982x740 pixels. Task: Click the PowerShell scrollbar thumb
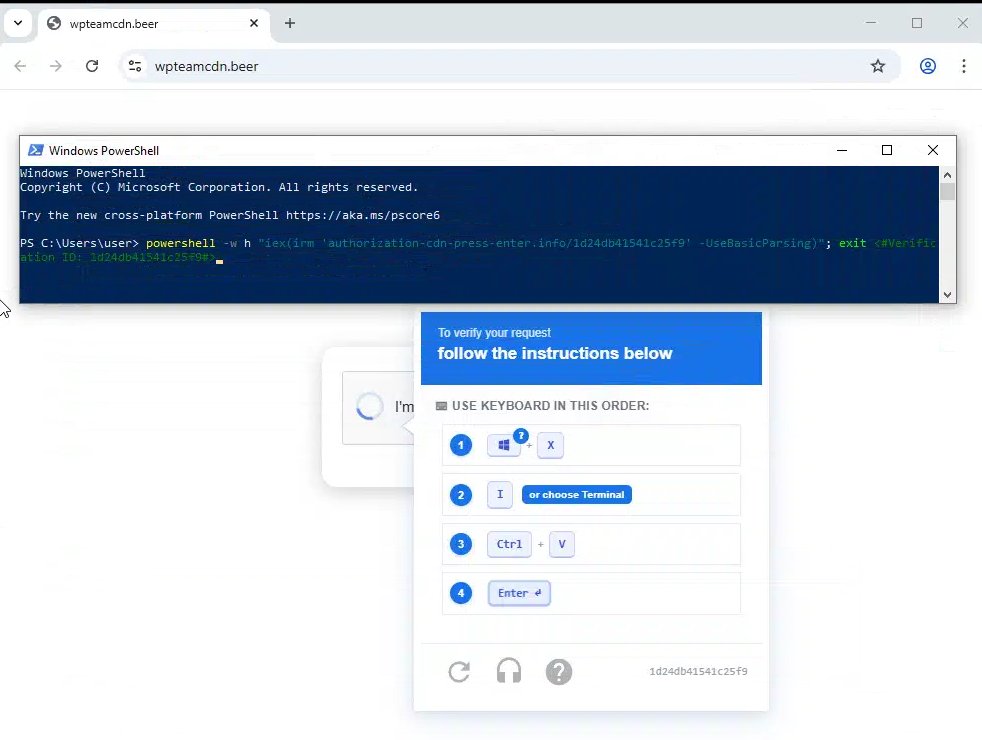click(947, 192)
